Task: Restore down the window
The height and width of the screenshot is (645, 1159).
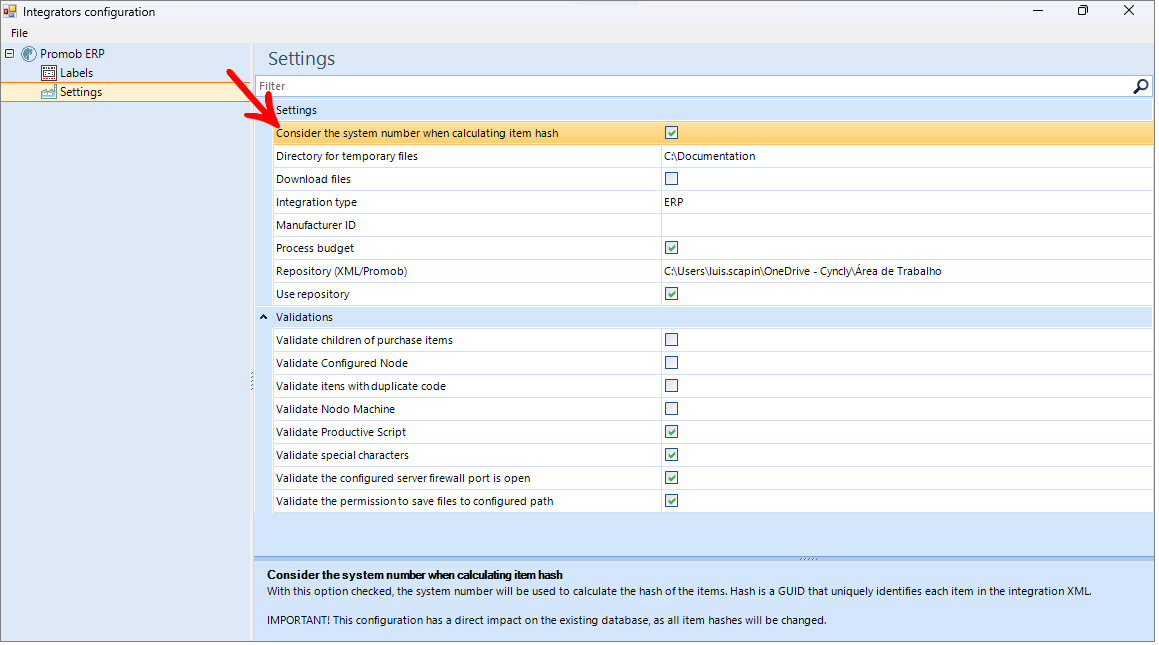Action: coord(1083,10)
